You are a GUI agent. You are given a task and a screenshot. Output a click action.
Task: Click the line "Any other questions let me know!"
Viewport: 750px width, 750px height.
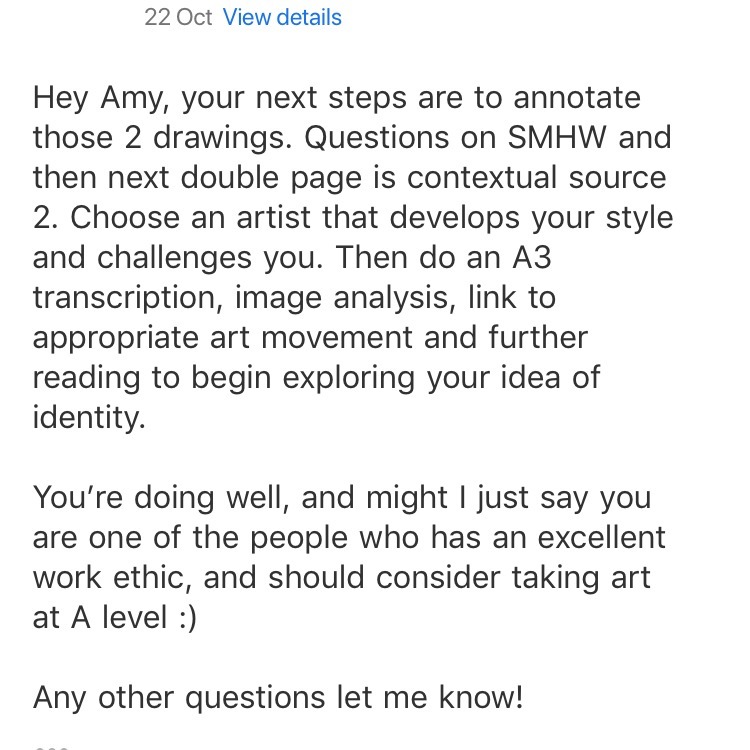point(278,697)
